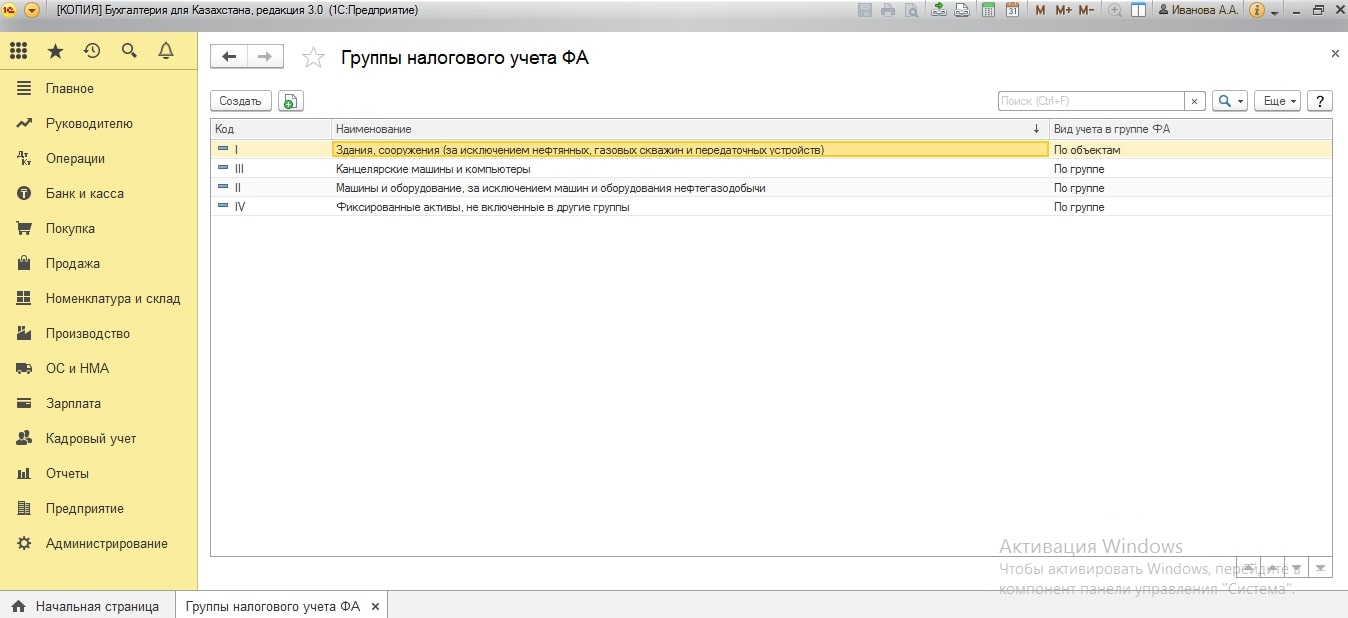Viewport: 1348px width, 618px height.
Task: Expand the Еще dropdown menu
Action: [x=1280, y=101]
